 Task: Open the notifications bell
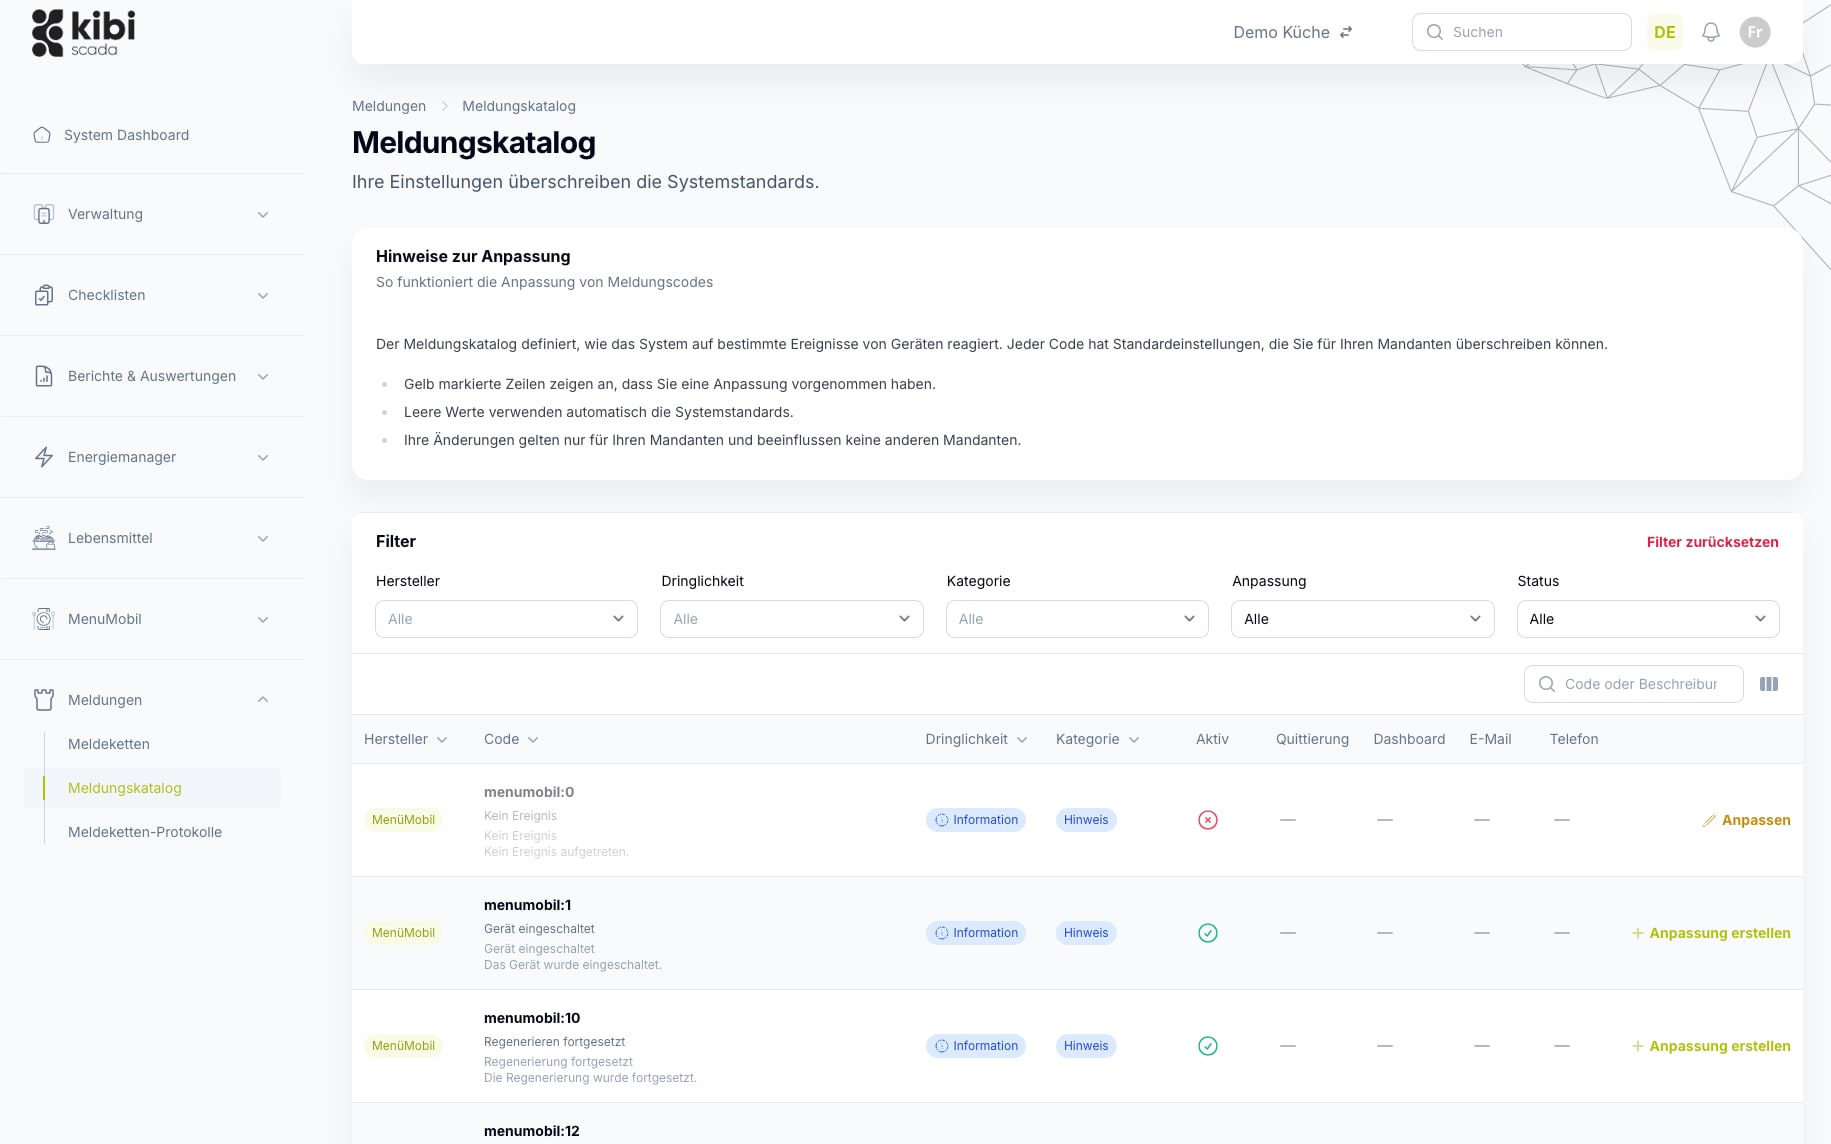pyautogui.click(x=1711, y=32)
